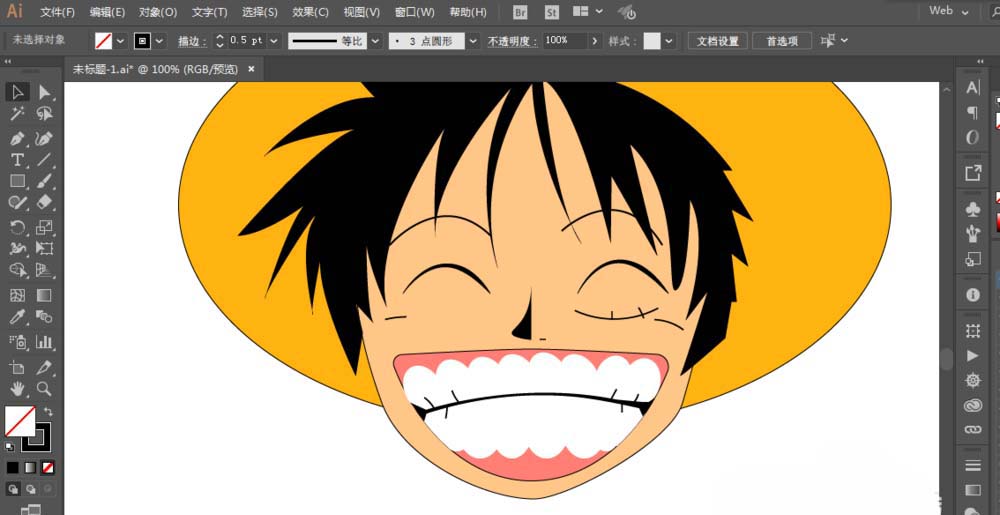The width and height of the screenshot is (1000, 515).
Task: Select the Slice tool
Action: [45, 367]
